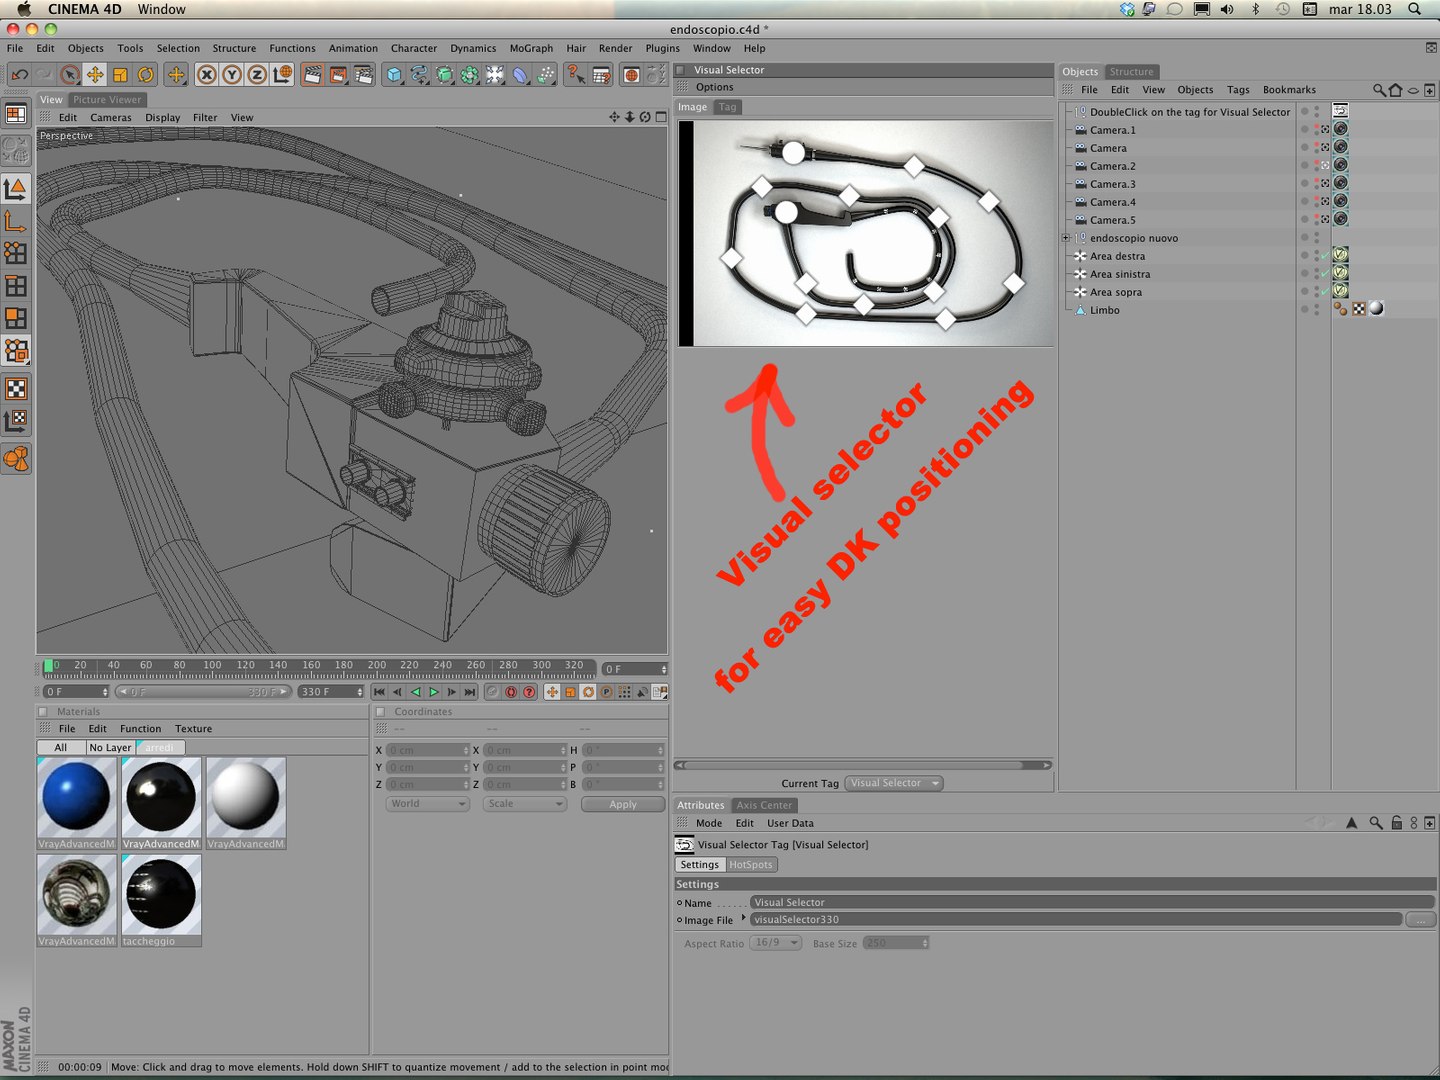Click the blue material sphere thumbnail
The width and height of the screenshot is (1440, 1080).
click(76, 797)
